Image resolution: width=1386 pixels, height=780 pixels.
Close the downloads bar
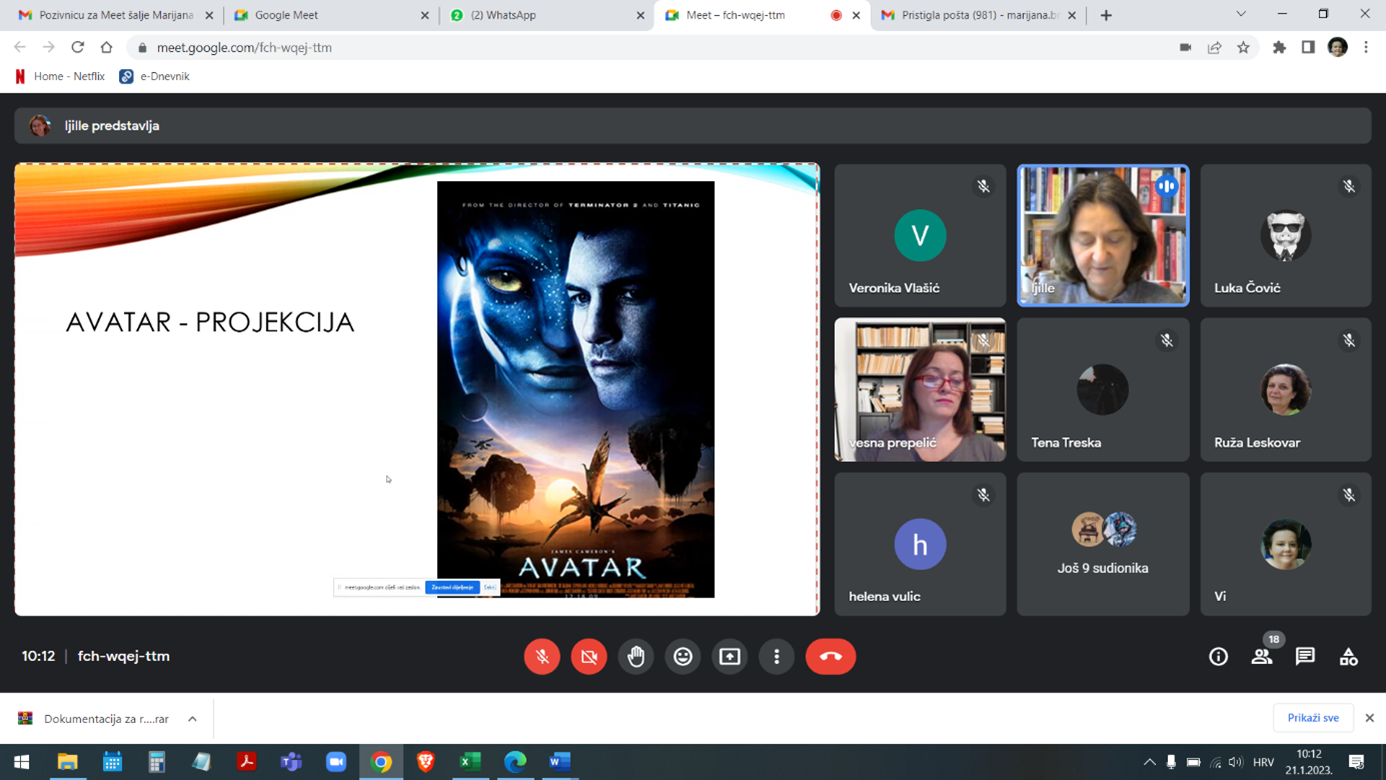pyautogui.click(x=1369, y=718)
